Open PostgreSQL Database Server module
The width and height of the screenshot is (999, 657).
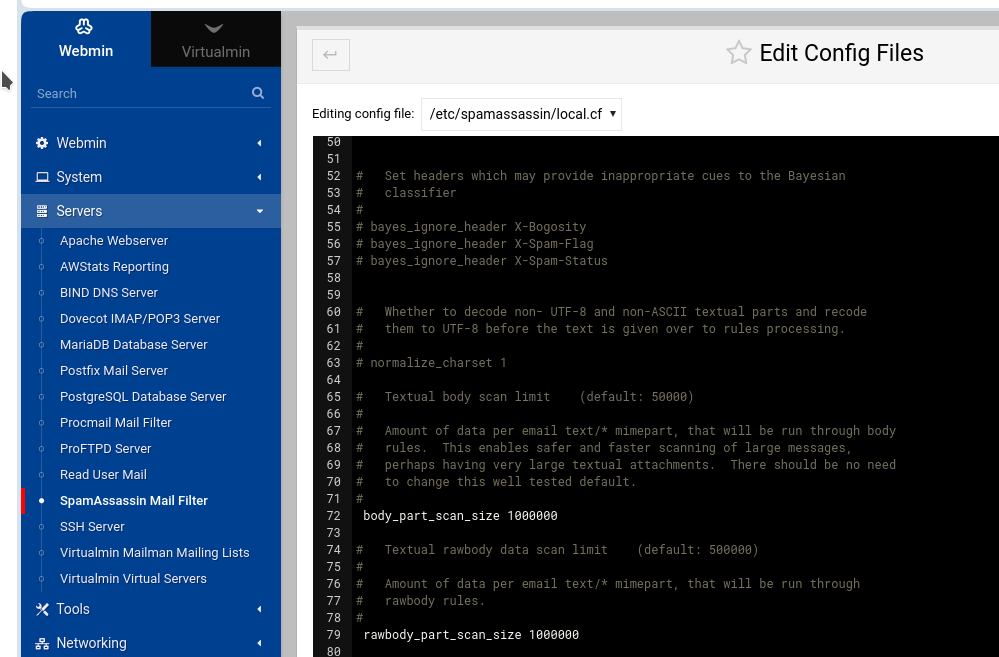[143, 396]
